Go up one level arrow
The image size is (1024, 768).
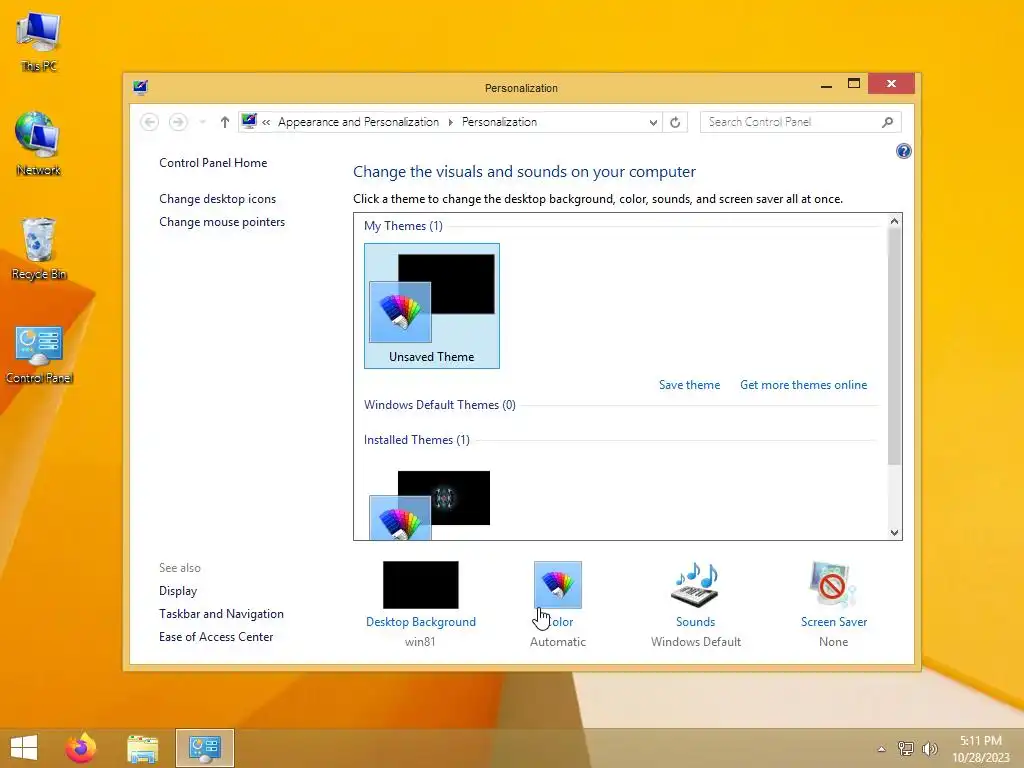pos(225,122)
